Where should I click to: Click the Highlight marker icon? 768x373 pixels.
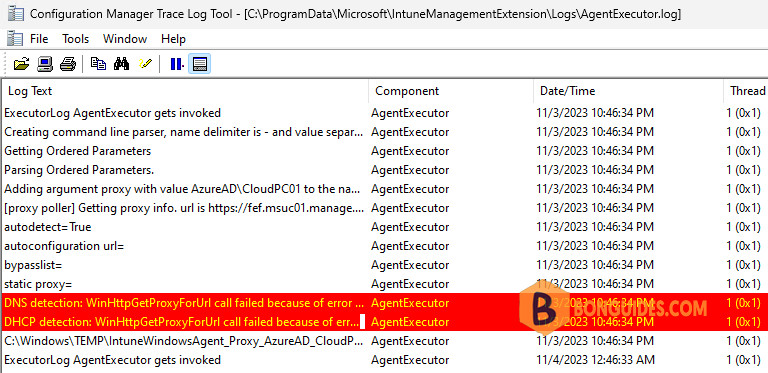145,64
